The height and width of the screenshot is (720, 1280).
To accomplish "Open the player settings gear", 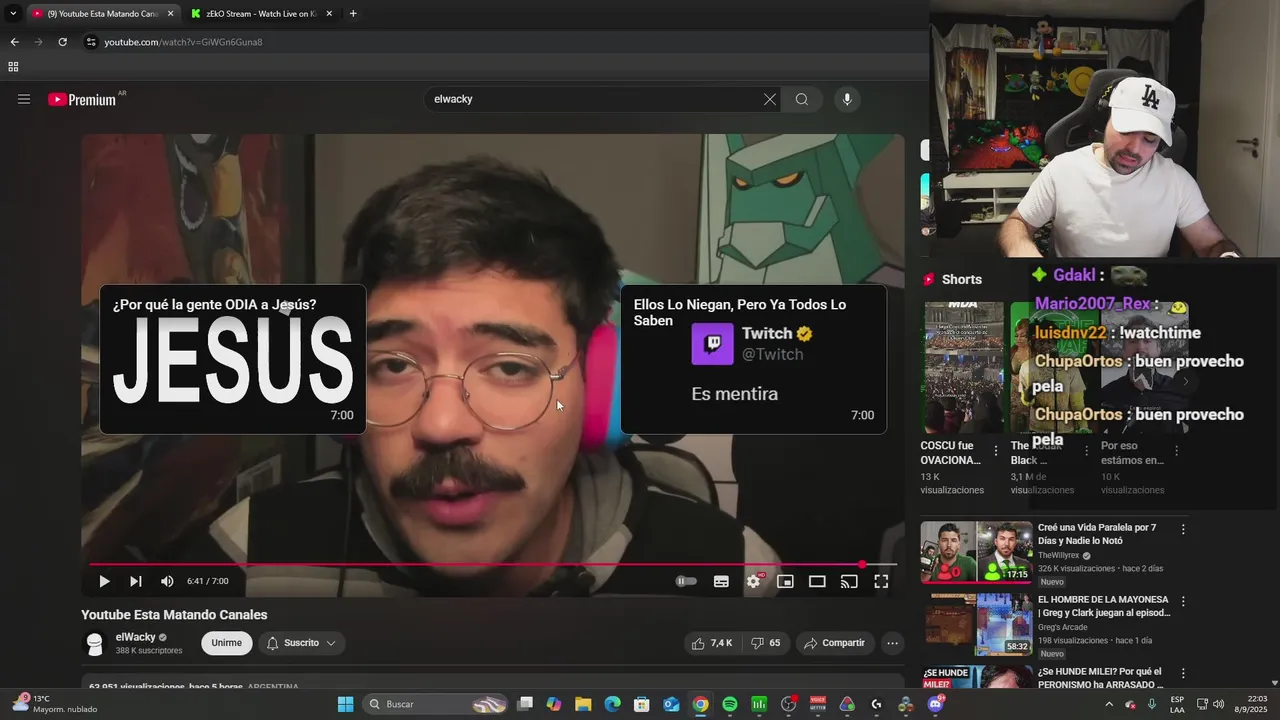I will (x=753, y=581).
